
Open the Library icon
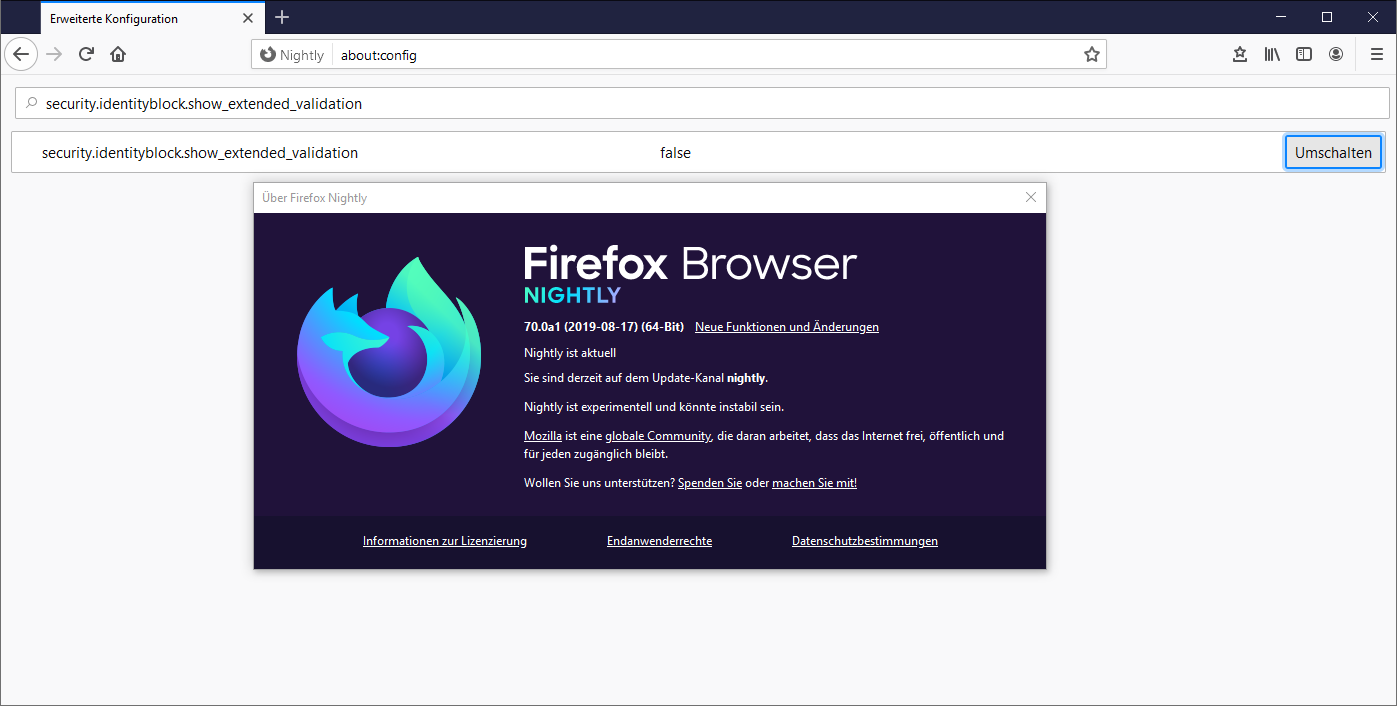coord(1272,55)
